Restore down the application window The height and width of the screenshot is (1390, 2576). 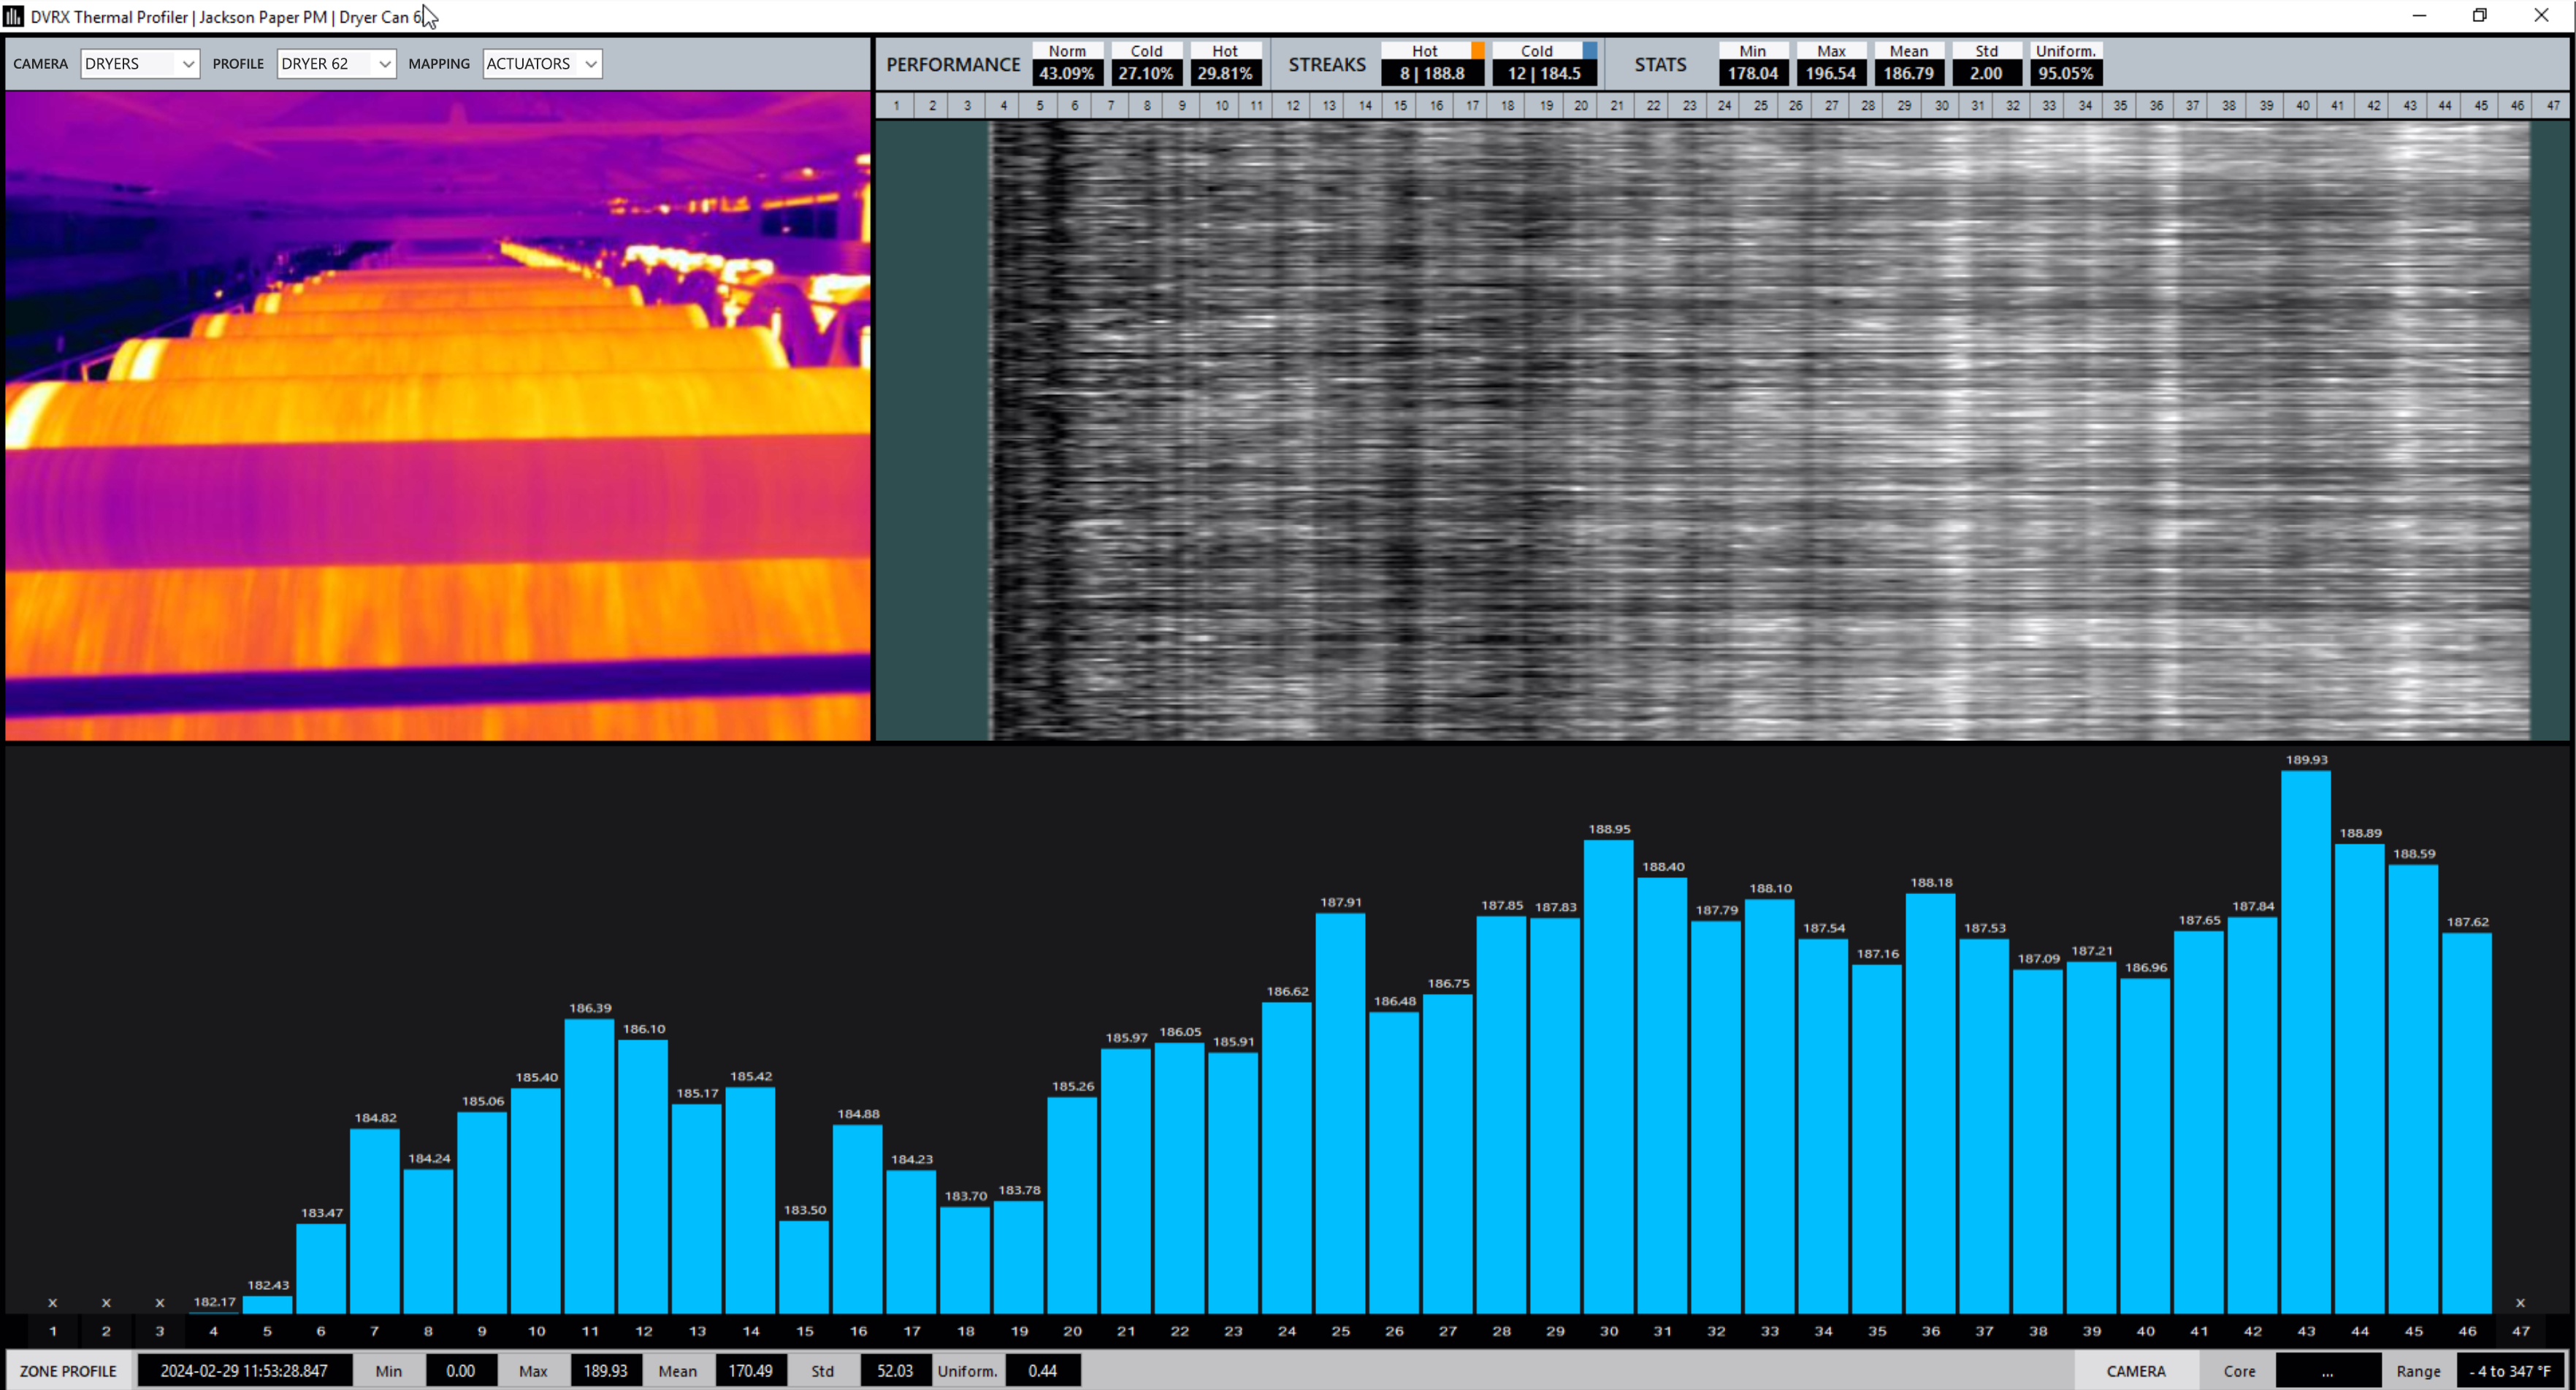pos(2480,15)
